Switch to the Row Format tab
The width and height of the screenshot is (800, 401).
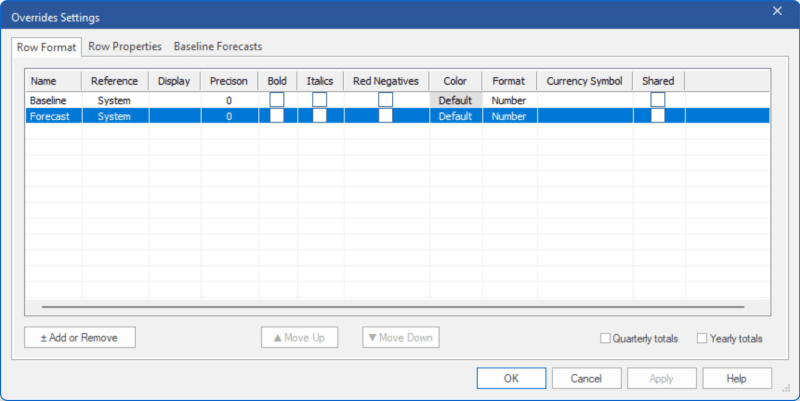(x=46, y=47)
